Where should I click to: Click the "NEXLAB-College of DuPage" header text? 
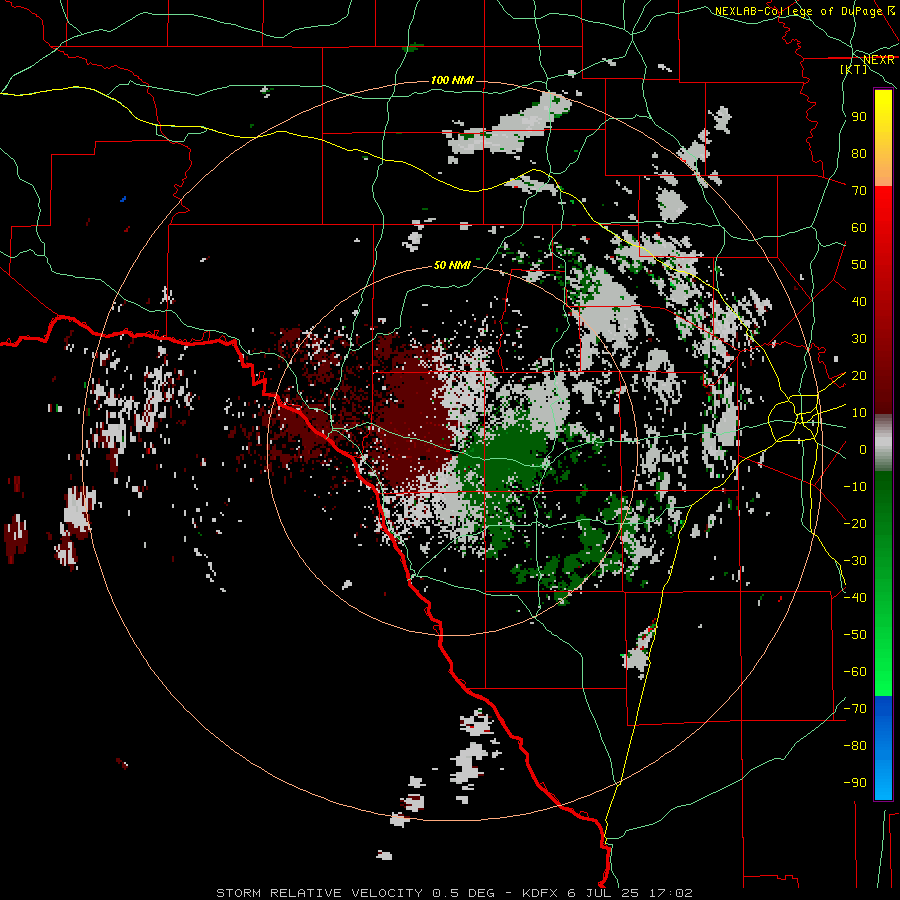pyautogui.click(x=798, y=11)
